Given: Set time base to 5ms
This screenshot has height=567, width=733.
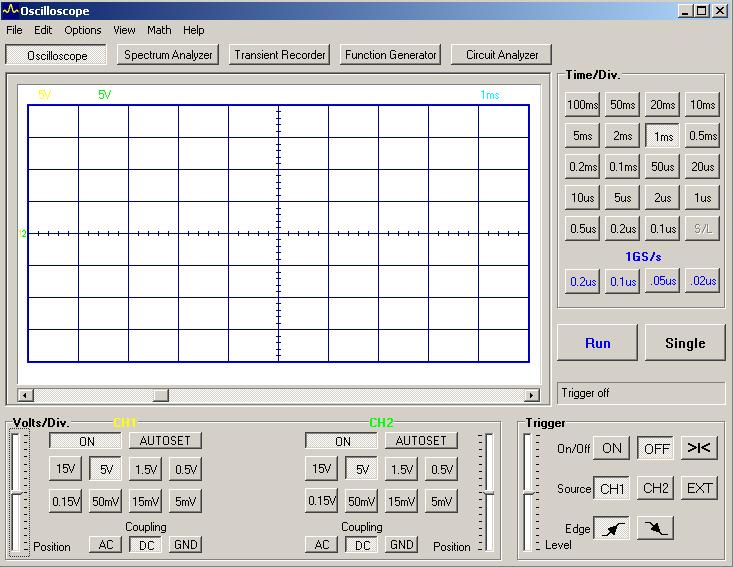Looking at the screenshot, I should [582, 136].
